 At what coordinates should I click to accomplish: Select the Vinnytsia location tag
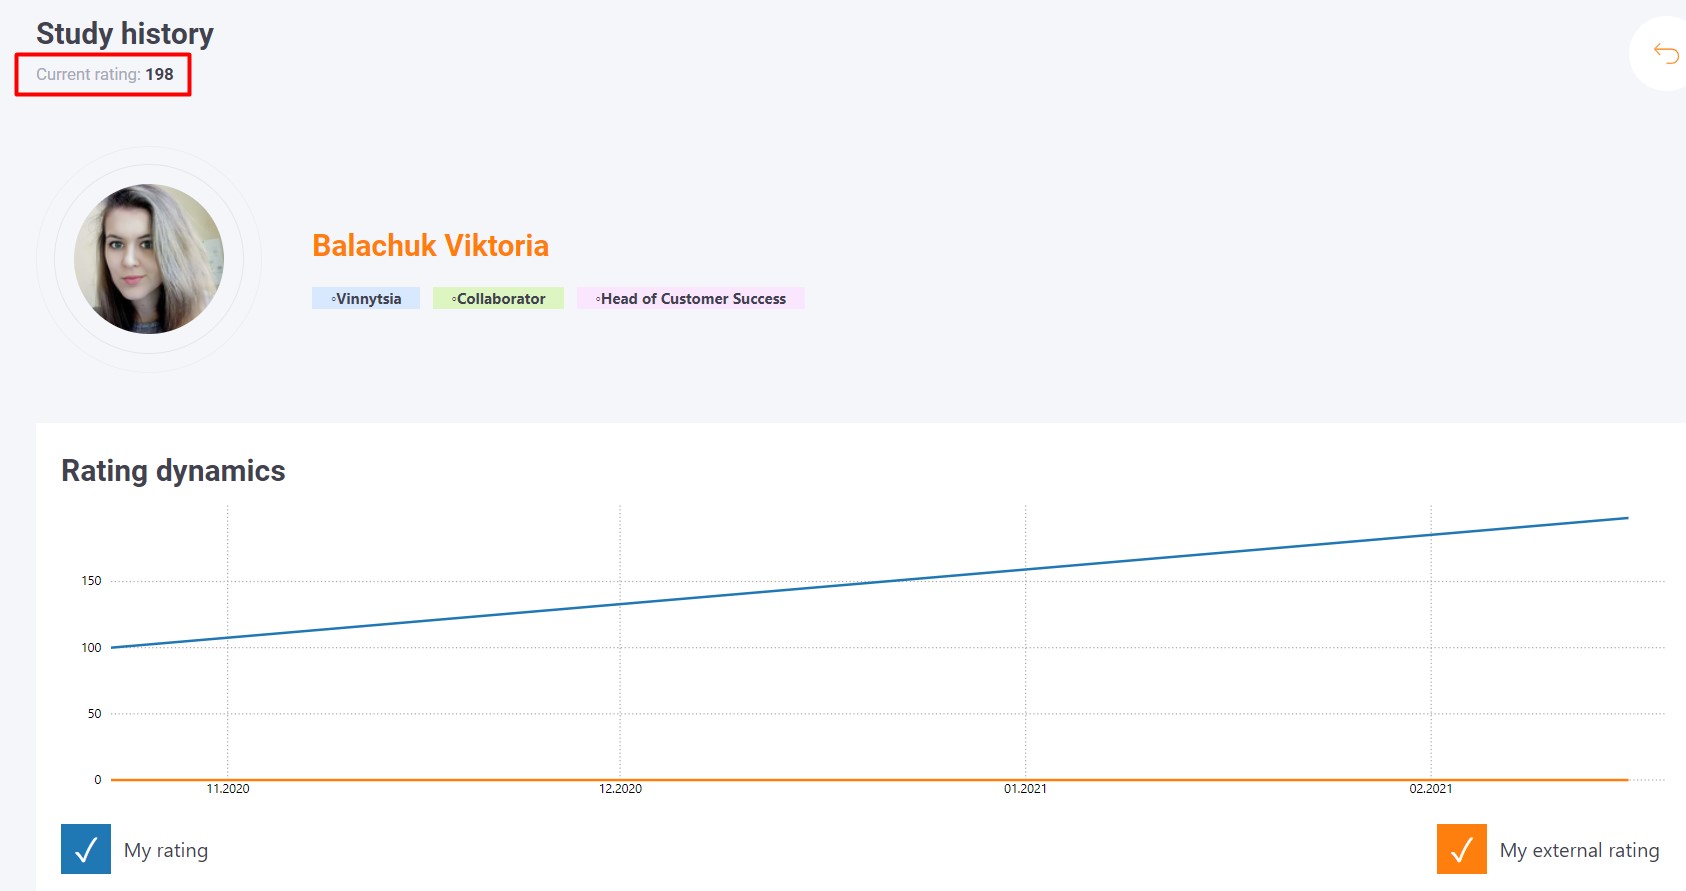pyautogui.click(x=366, y=298)
